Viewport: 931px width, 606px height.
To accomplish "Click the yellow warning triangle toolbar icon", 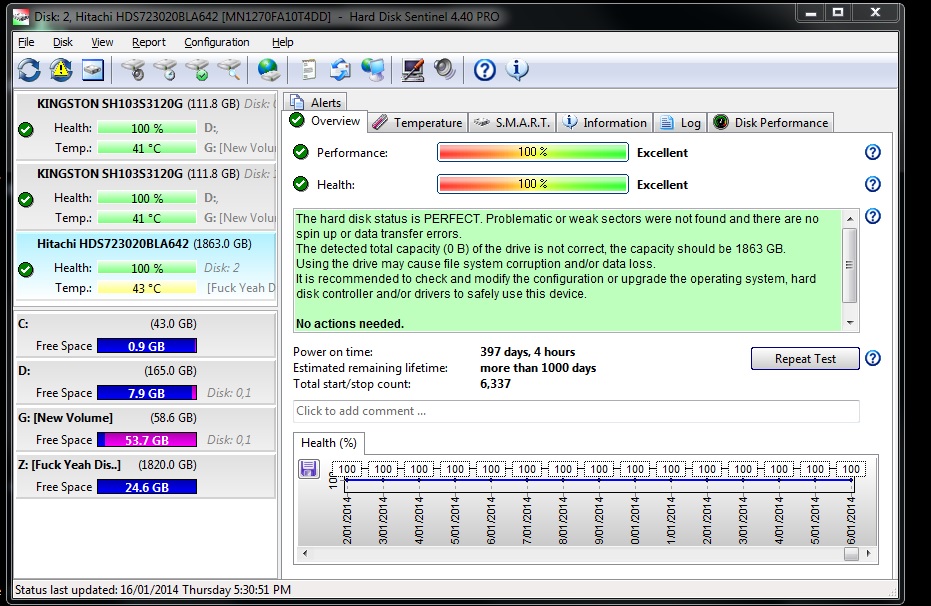I will tap(61, 69).
